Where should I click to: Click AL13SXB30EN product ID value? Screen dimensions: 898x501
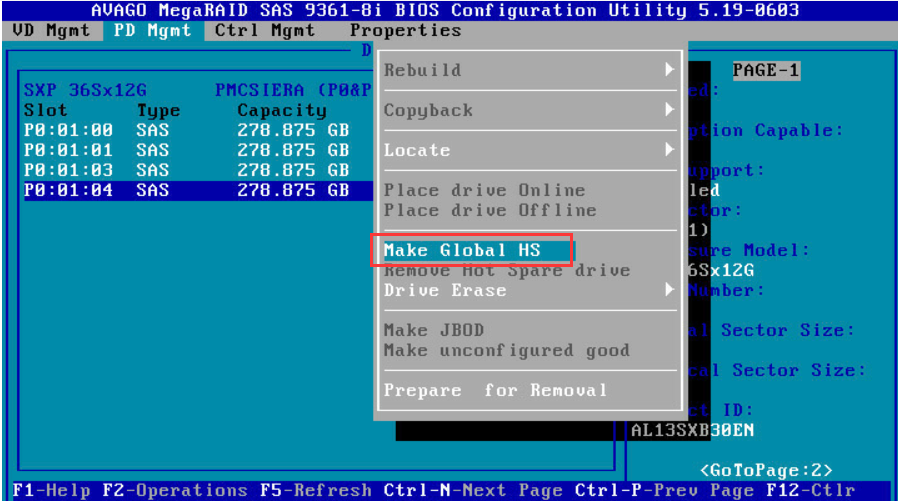[692, 431]
